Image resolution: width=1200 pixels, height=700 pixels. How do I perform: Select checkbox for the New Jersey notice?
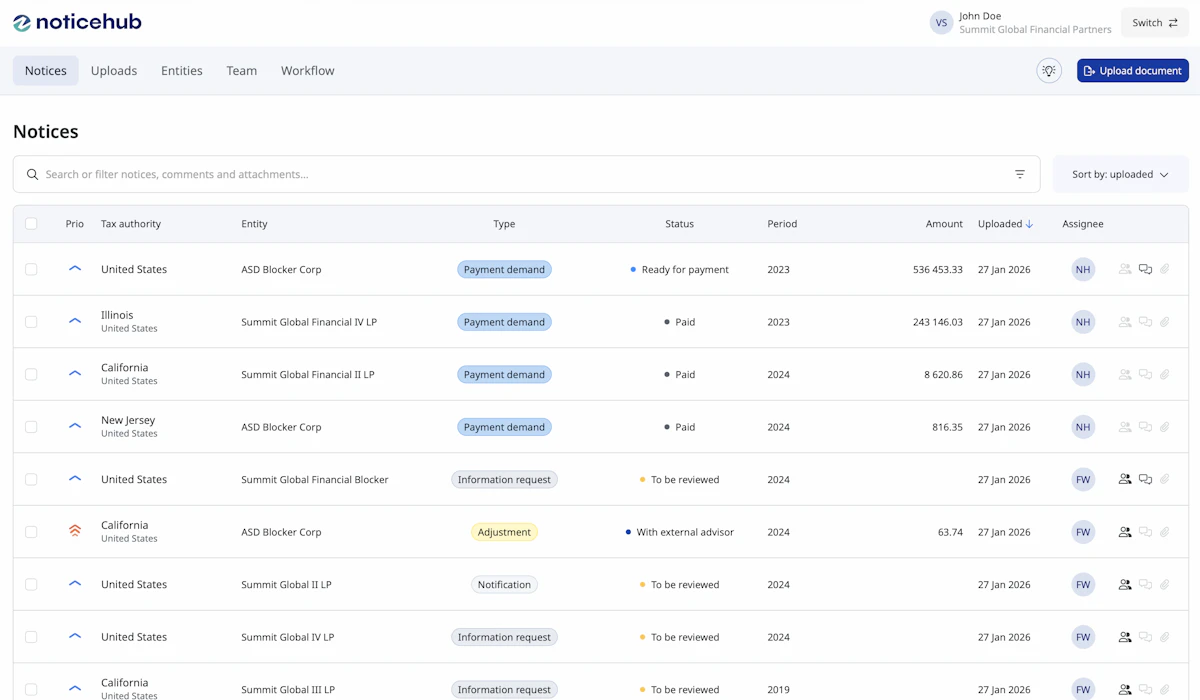pos(31,427)
